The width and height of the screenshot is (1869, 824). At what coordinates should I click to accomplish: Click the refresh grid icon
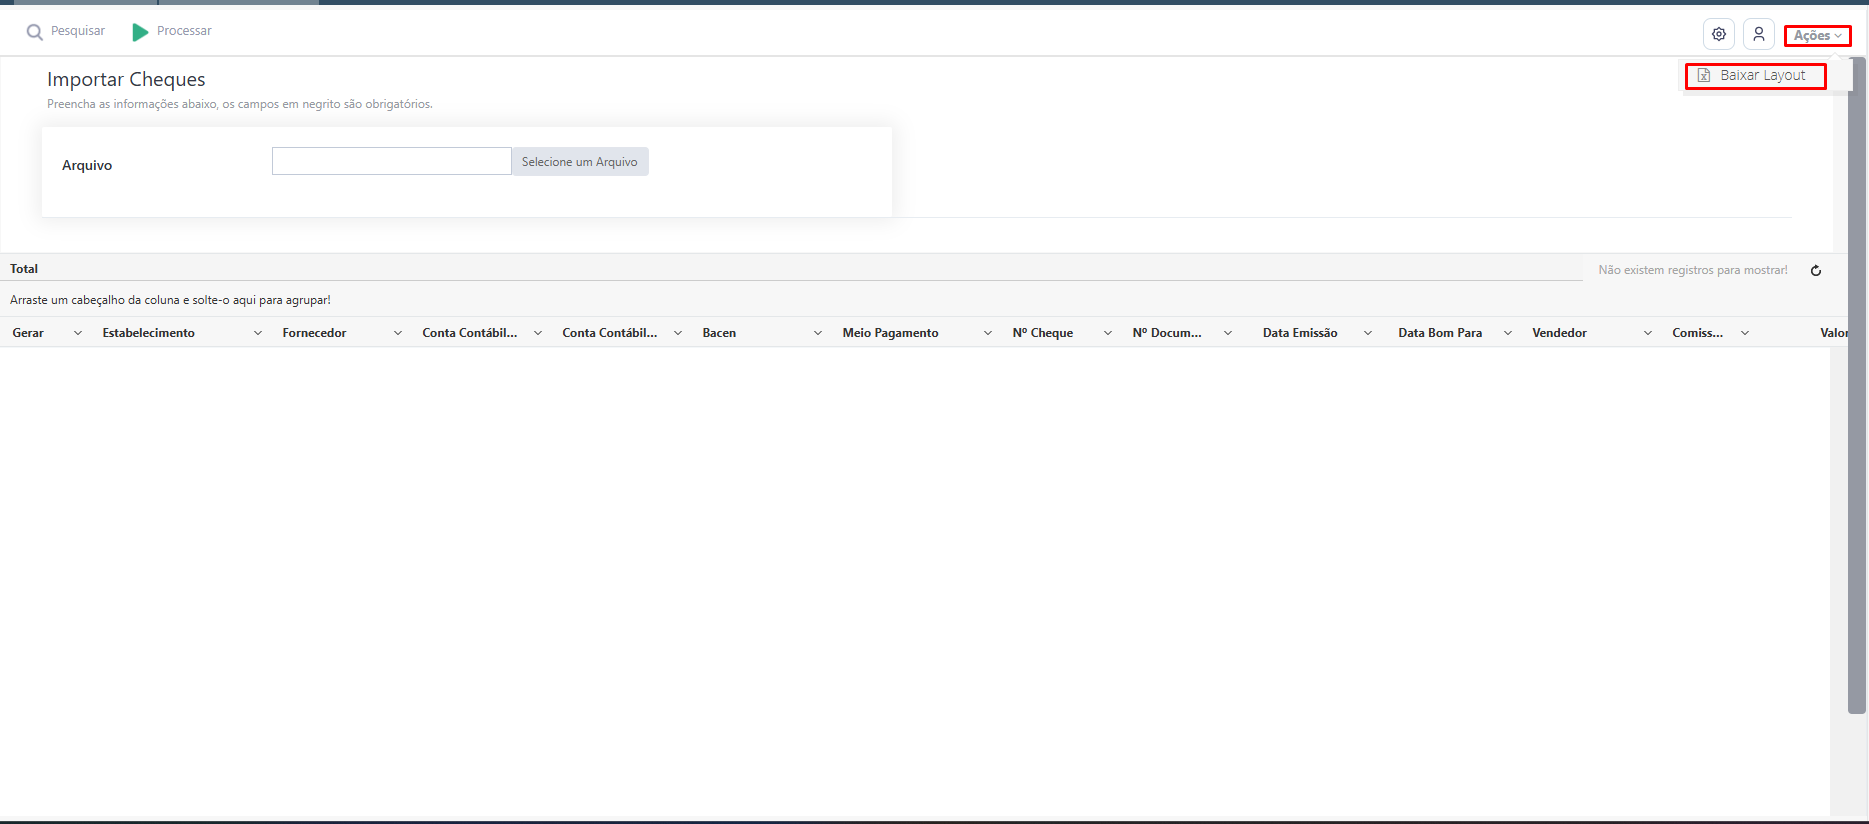(1816, 270)
